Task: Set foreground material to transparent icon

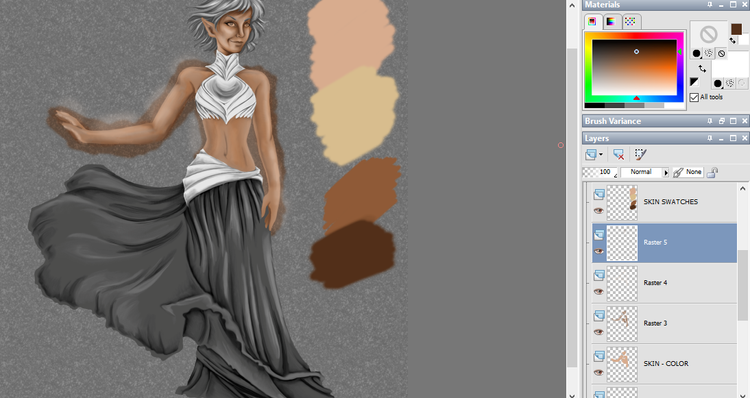Action: tap(721, 54)
